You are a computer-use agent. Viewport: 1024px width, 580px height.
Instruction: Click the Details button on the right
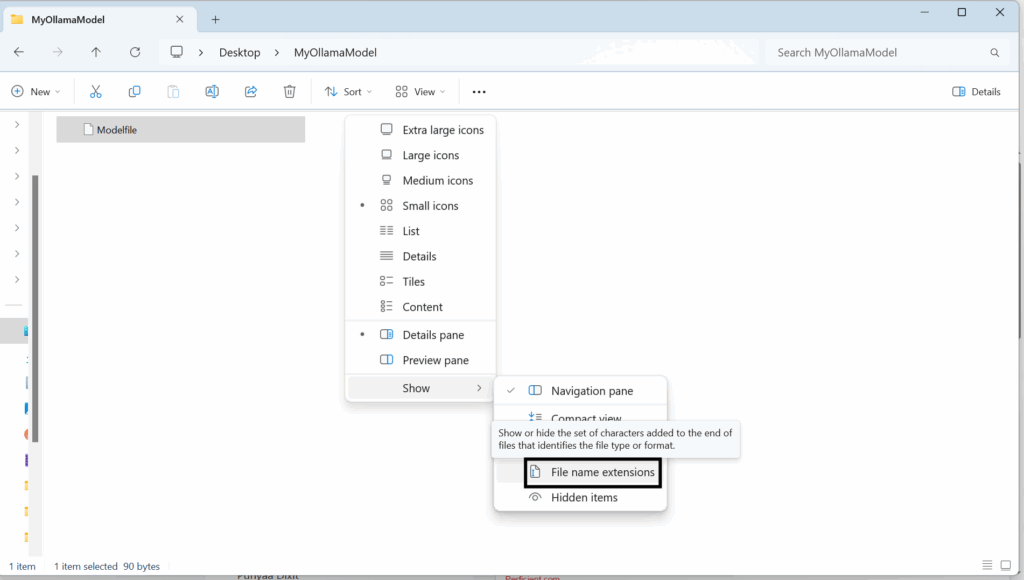coord(975,91)
